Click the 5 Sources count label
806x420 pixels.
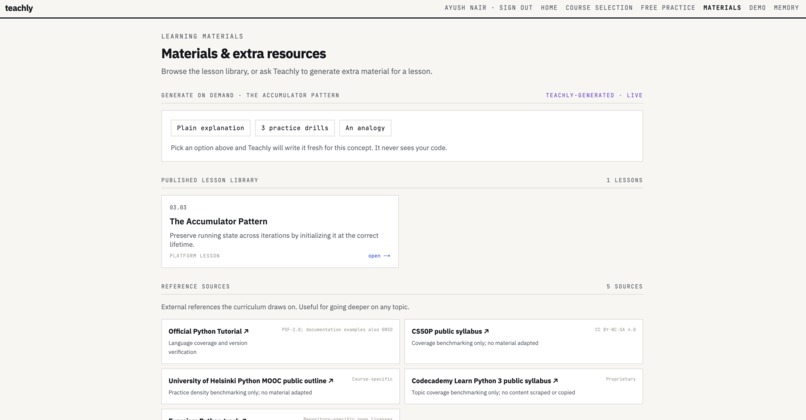(624, 287)
